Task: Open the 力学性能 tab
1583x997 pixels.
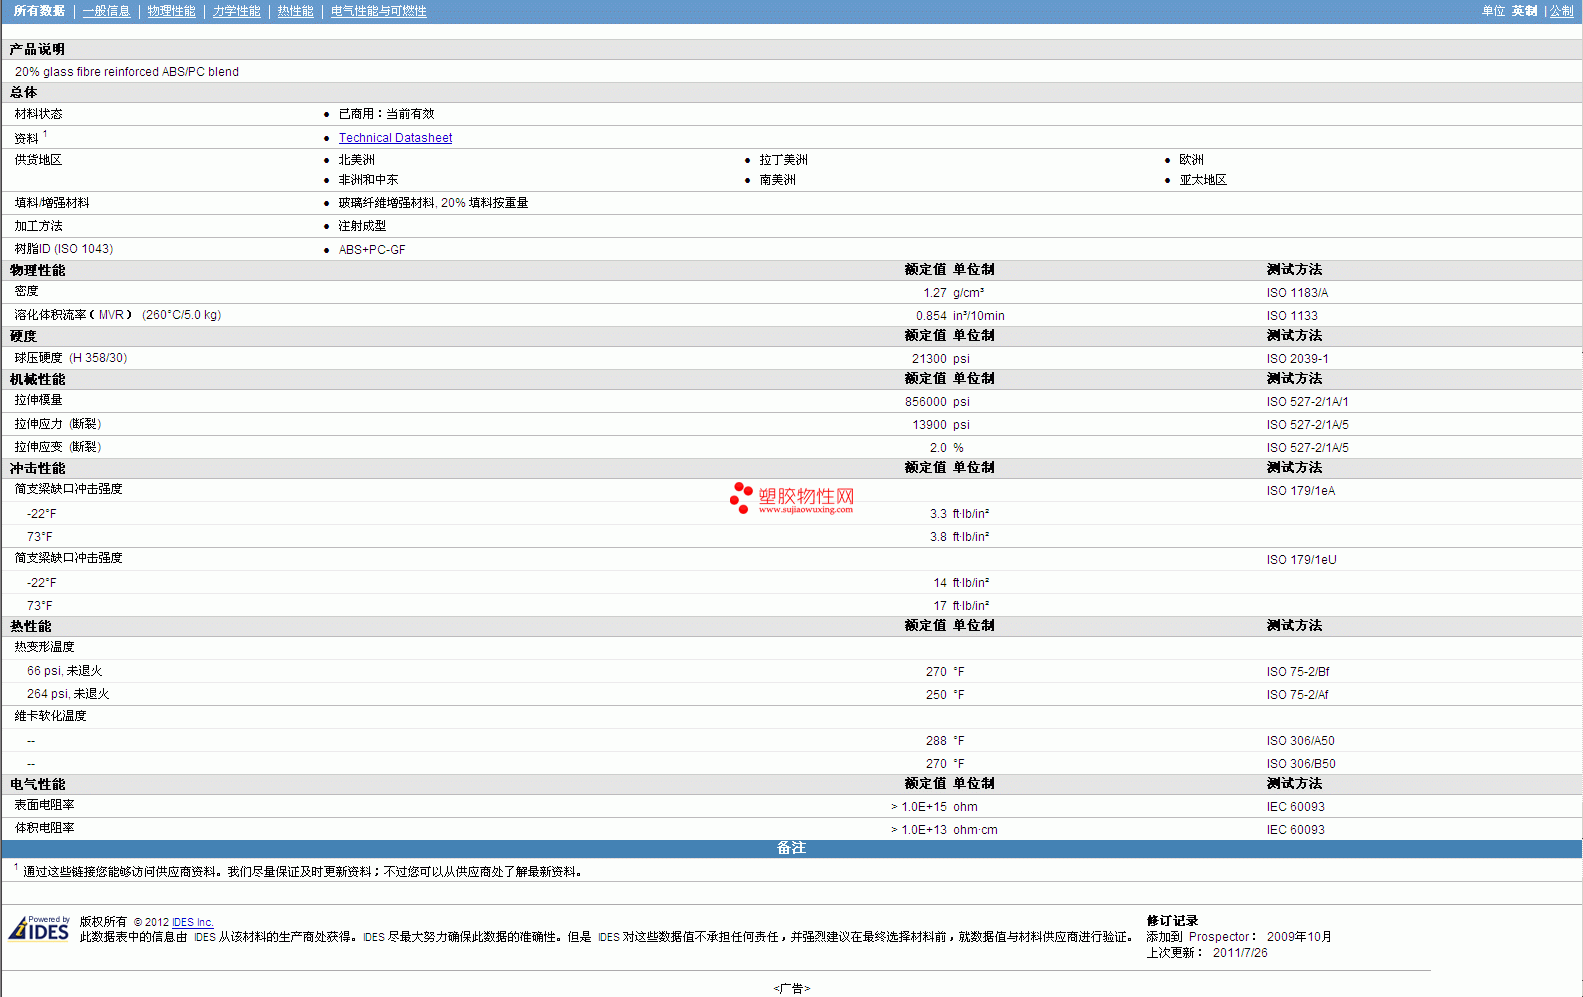Action: (236, 11)
